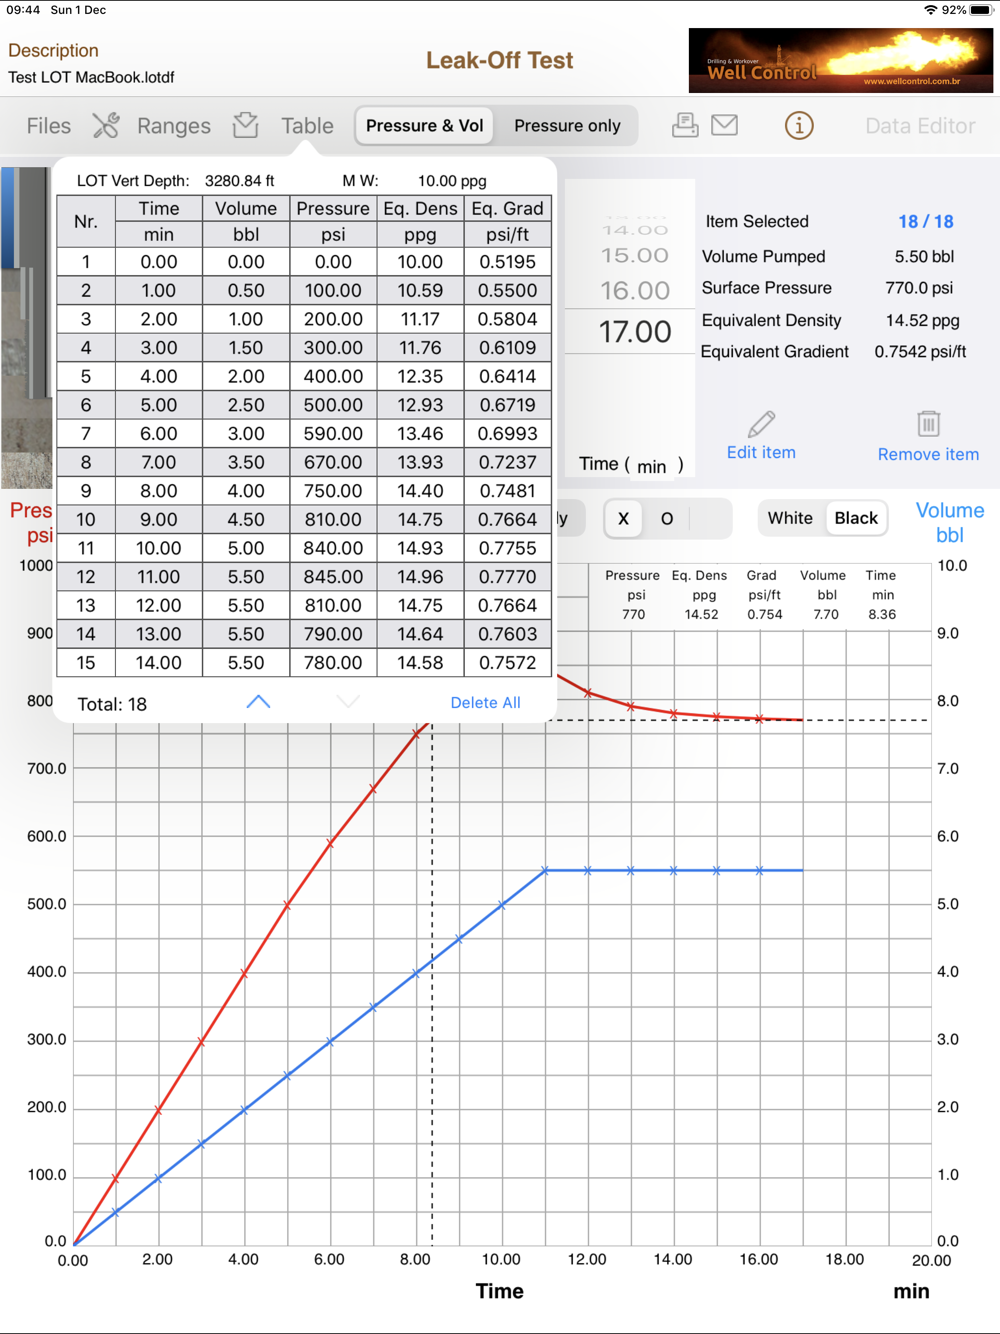The image size is (1000, 1334).
Task: Tap the Equivalent Gradient 0.7542 psi/ft value
Action: 920,352
